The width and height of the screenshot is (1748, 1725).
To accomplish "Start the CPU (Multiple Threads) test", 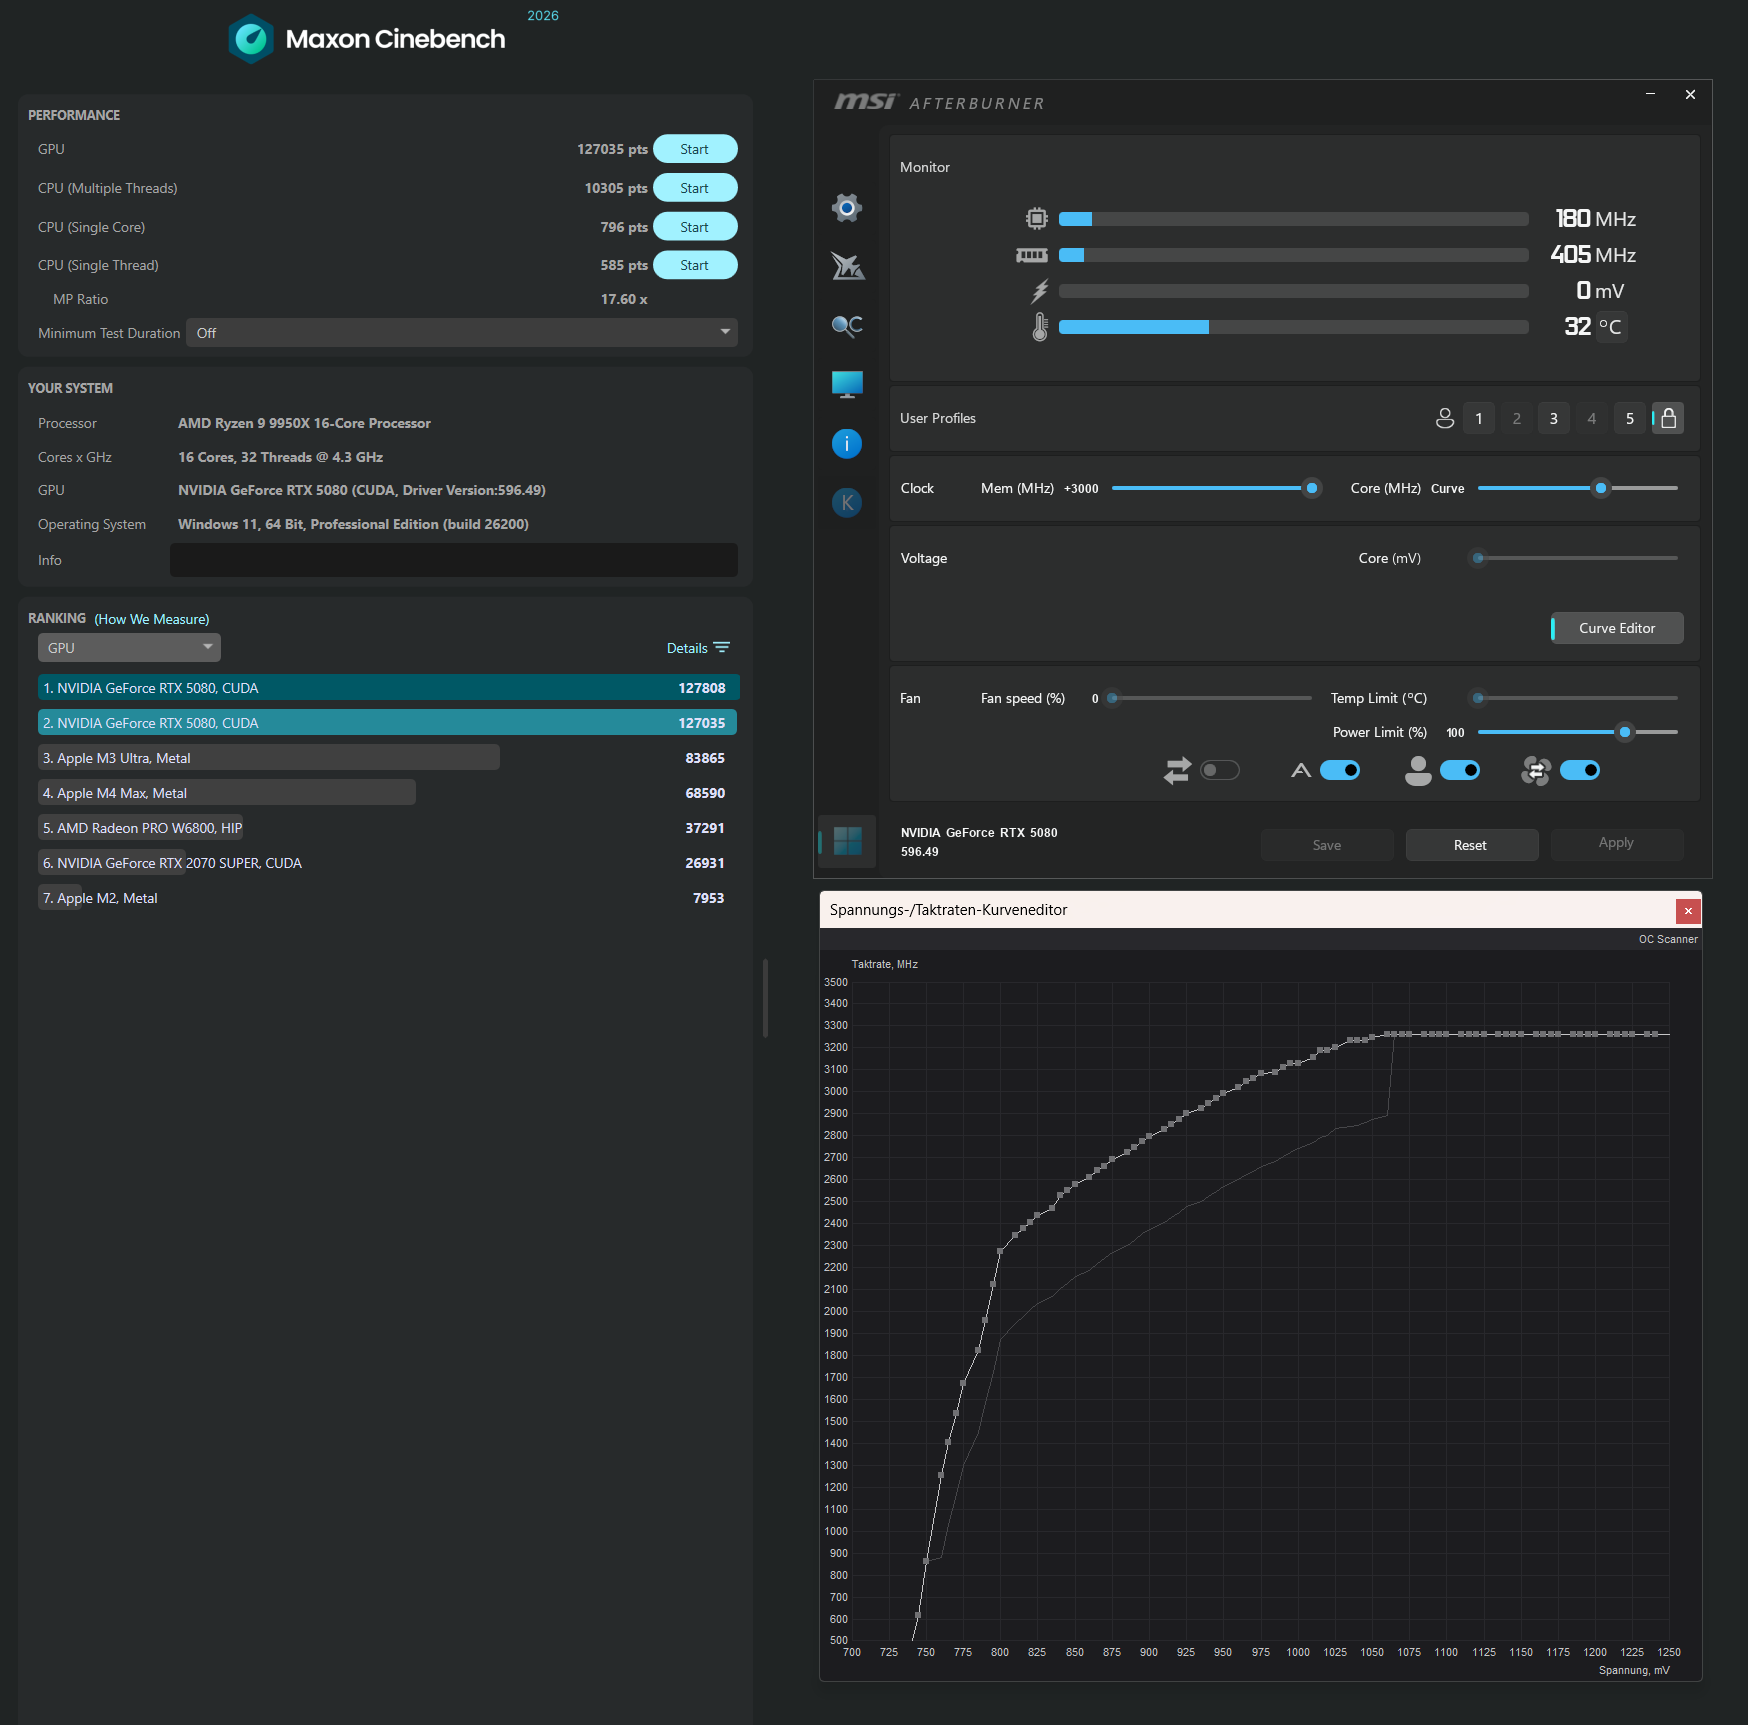I will coord(695,188).
